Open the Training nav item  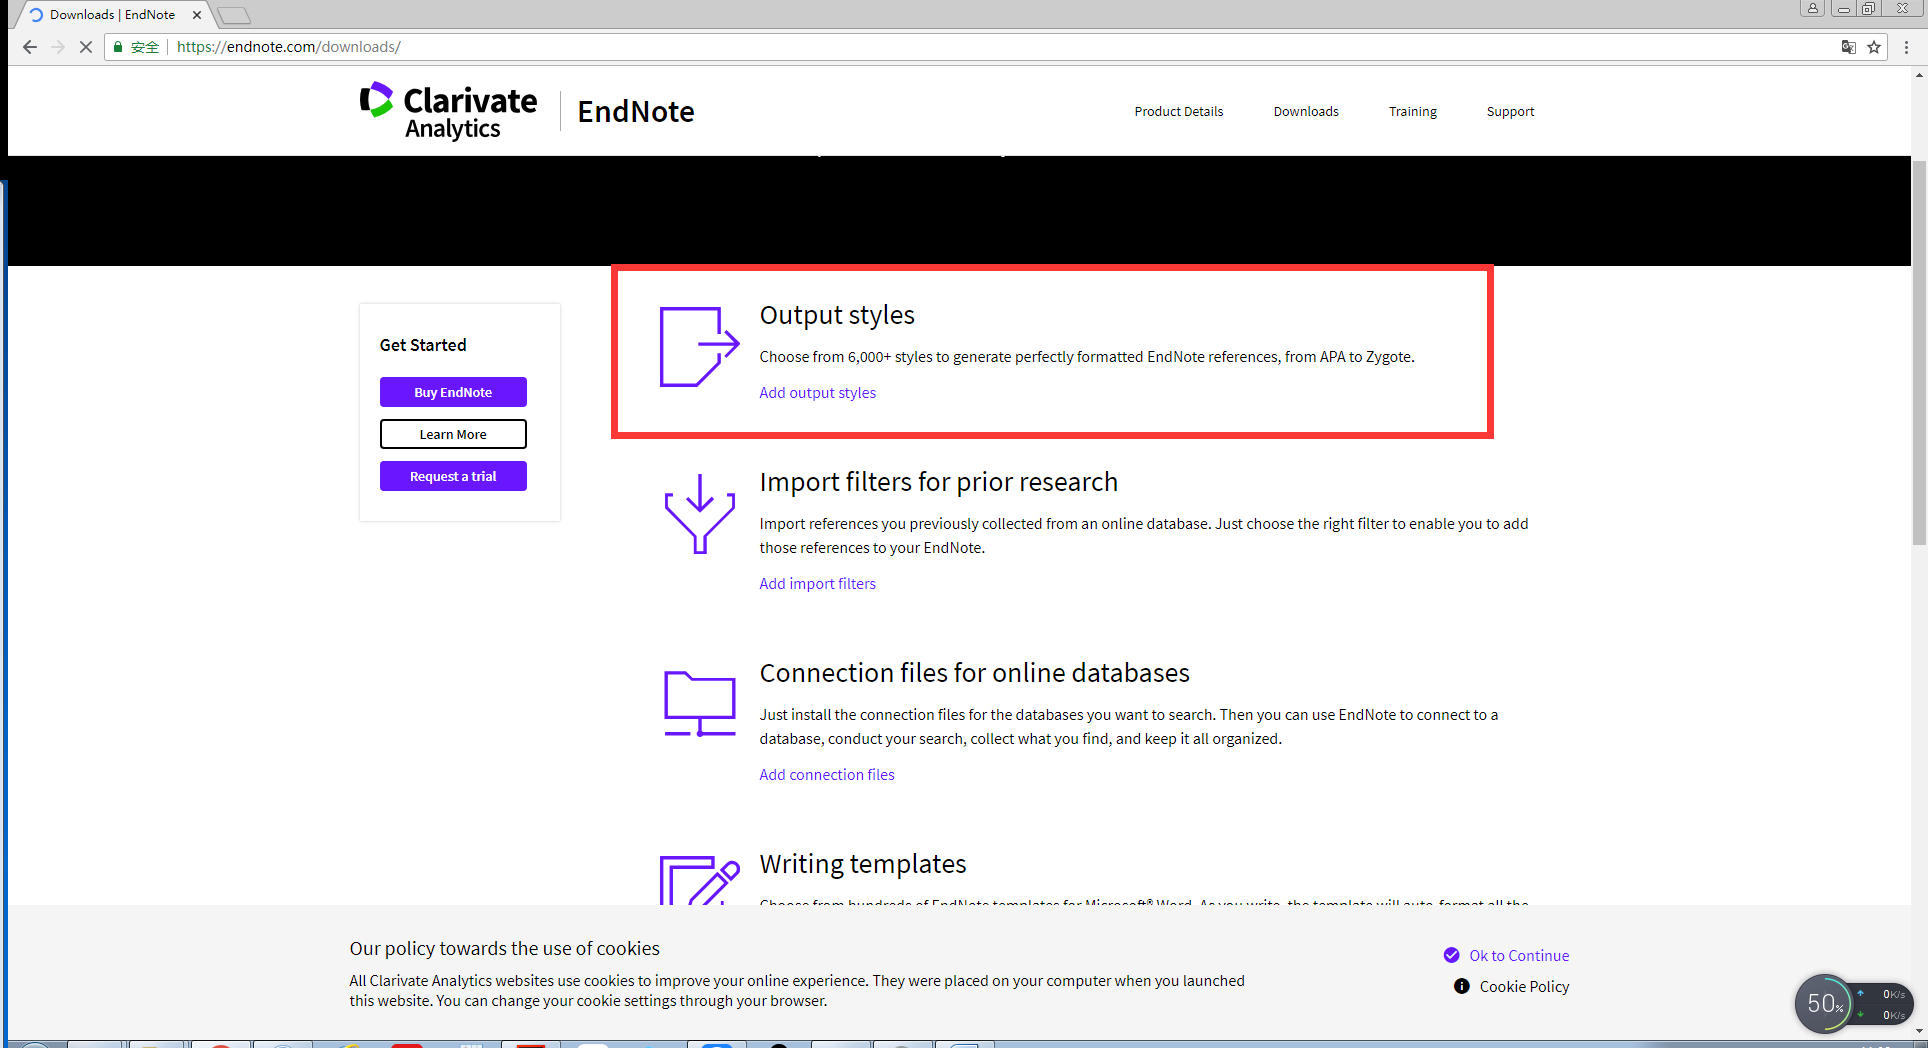[x=1412, y=112]
